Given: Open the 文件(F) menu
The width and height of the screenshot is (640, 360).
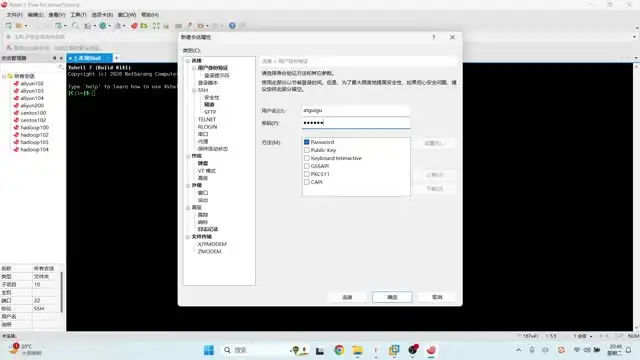Looking at the screenshot, I should pos(14,15).
